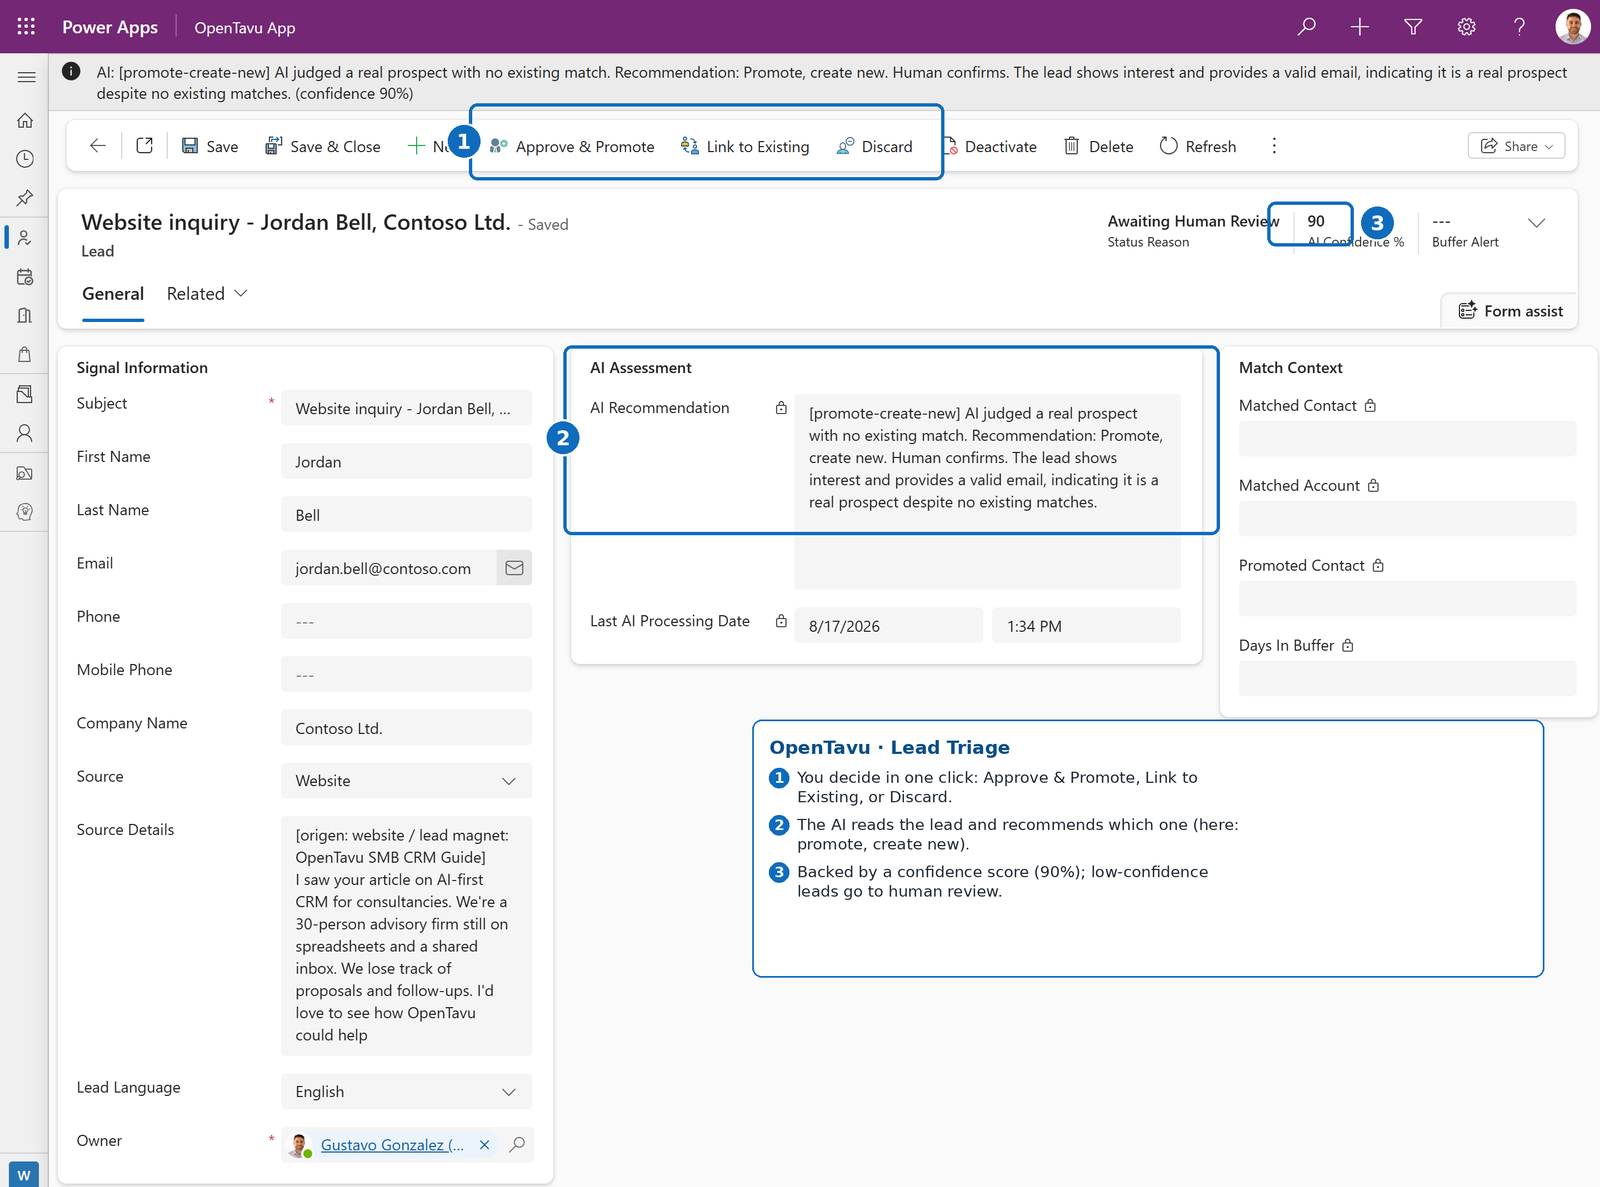This screenshot has width=1600, height=1187.
Task: Click Deactivate in the command bar
Action: point(990,146)
